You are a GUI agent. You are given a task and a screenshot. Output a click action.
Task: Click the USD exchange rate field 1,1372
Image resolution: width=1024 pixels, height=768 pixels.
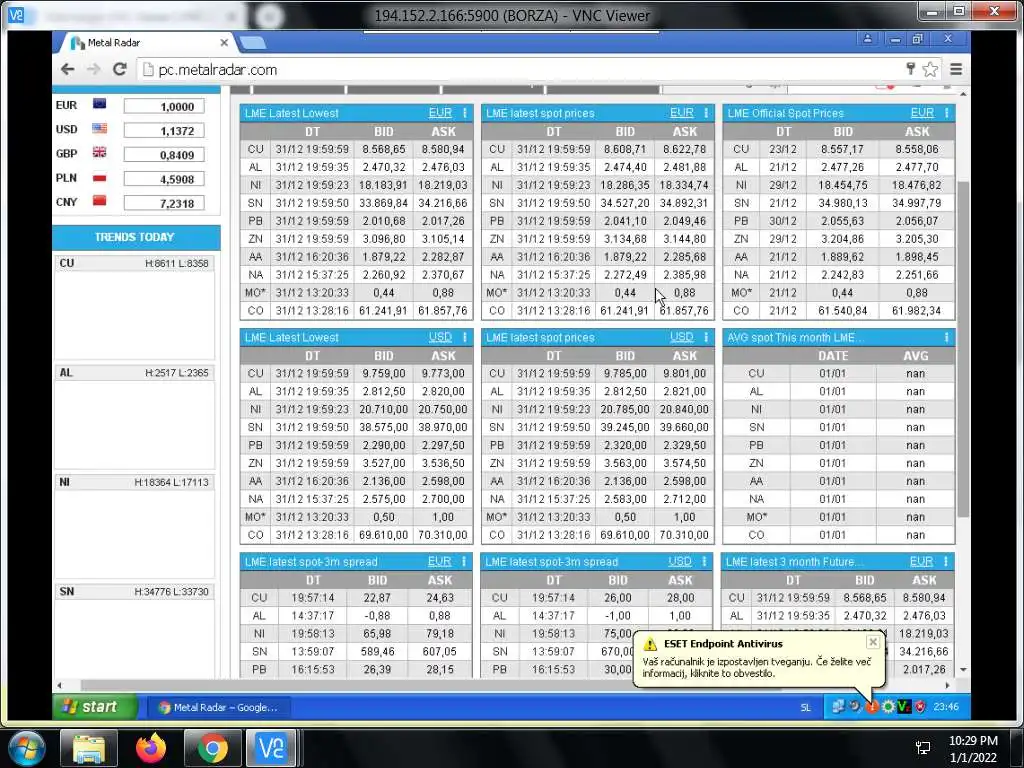coord(164,131)
